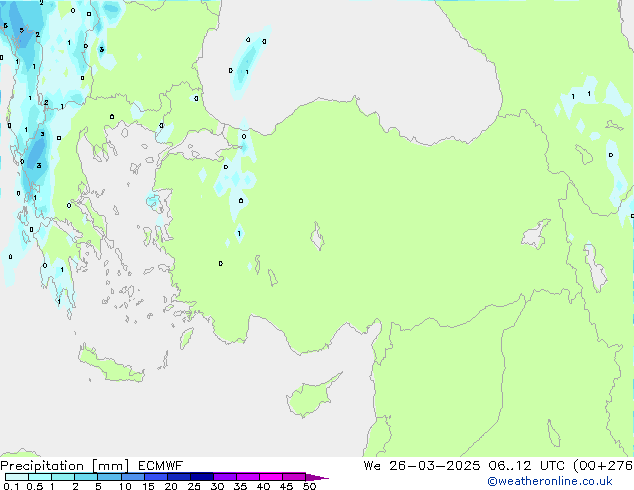
Task: Choose the 15–20 mm blue legend swatch
Action: (x=156, y=477)
